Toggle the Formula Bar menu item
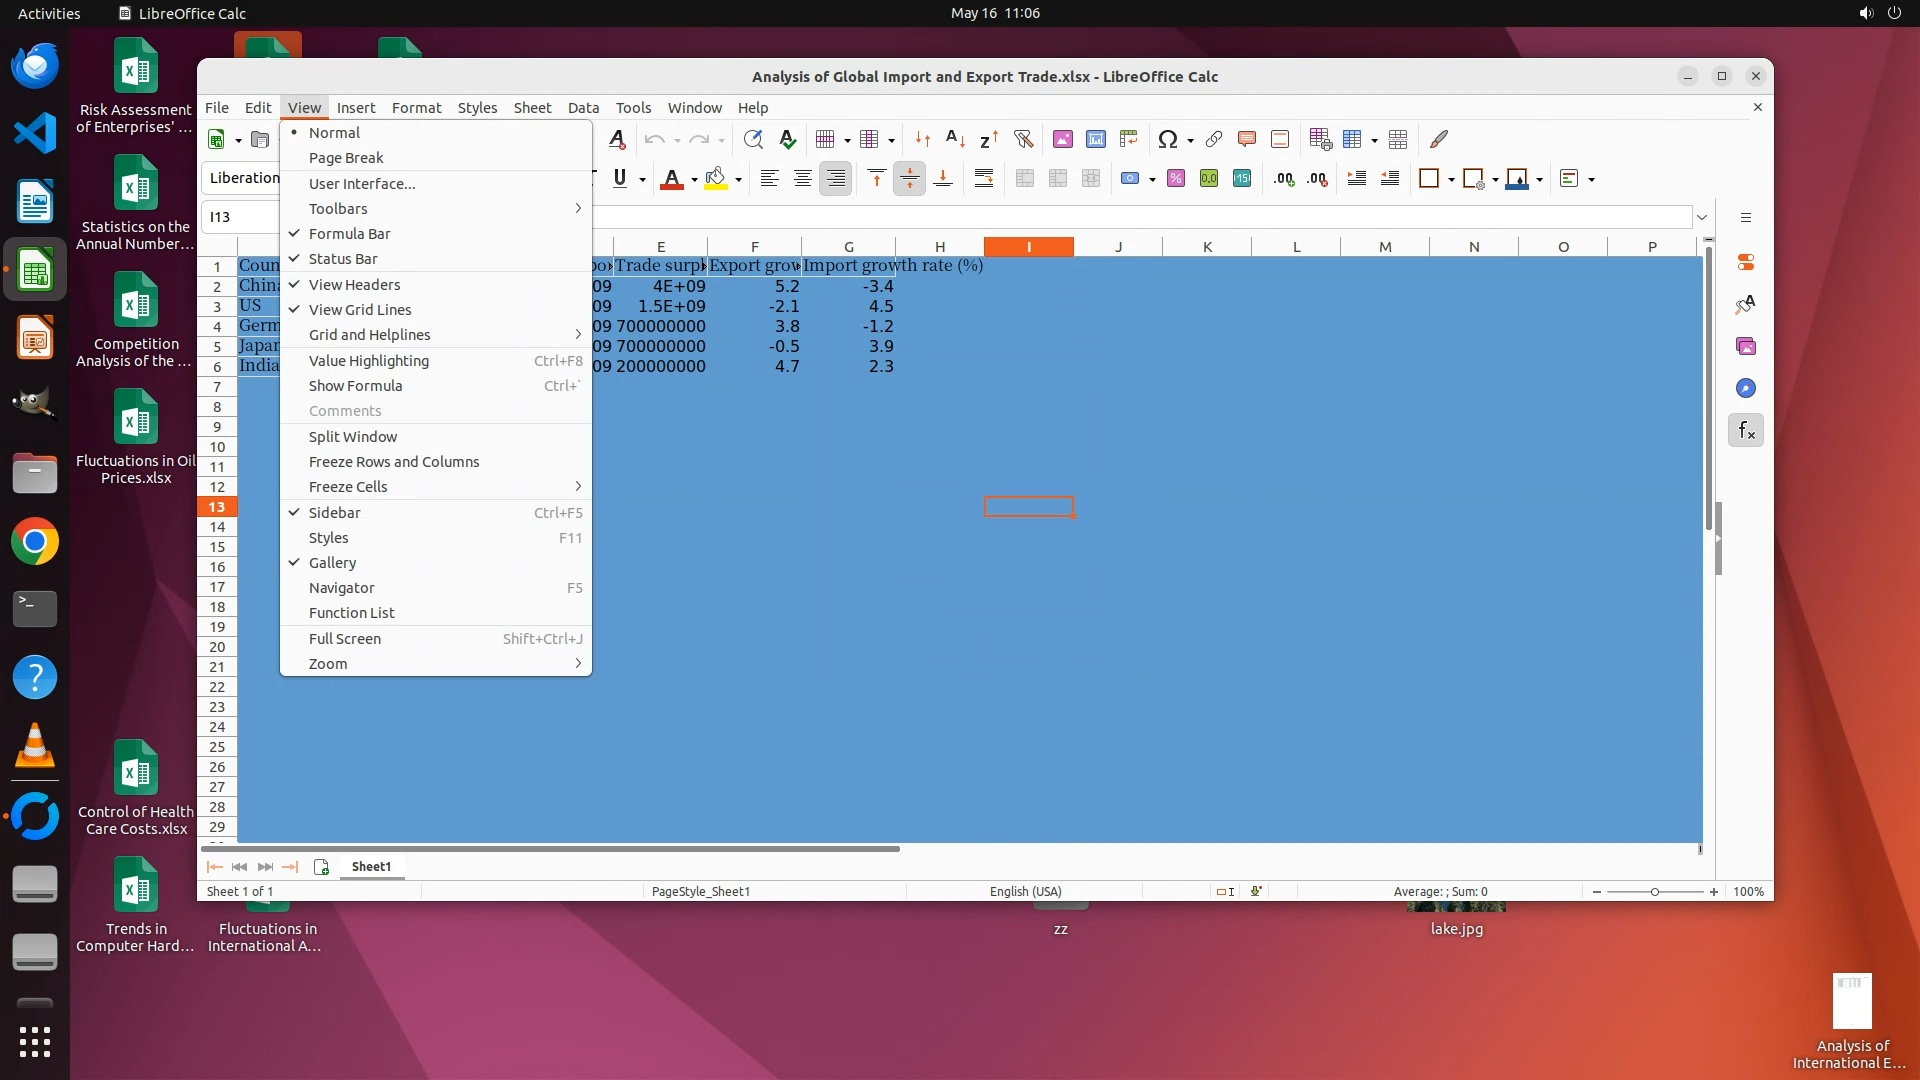This screenshot has height=1080, width=1920. coord(349,234)
